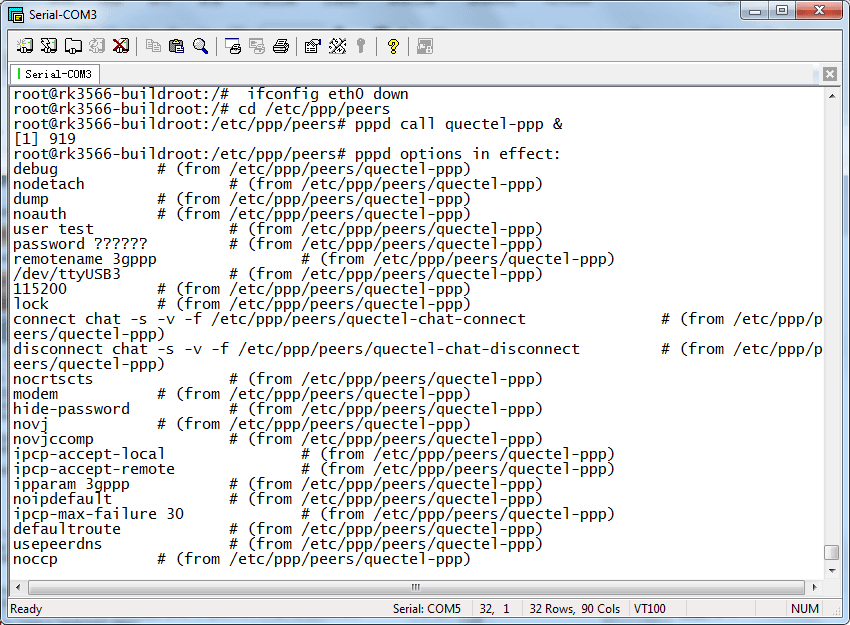Viewport: 850px width, 625px height.
Task: Copy the selected terminal text
Action: click(154, 45)
